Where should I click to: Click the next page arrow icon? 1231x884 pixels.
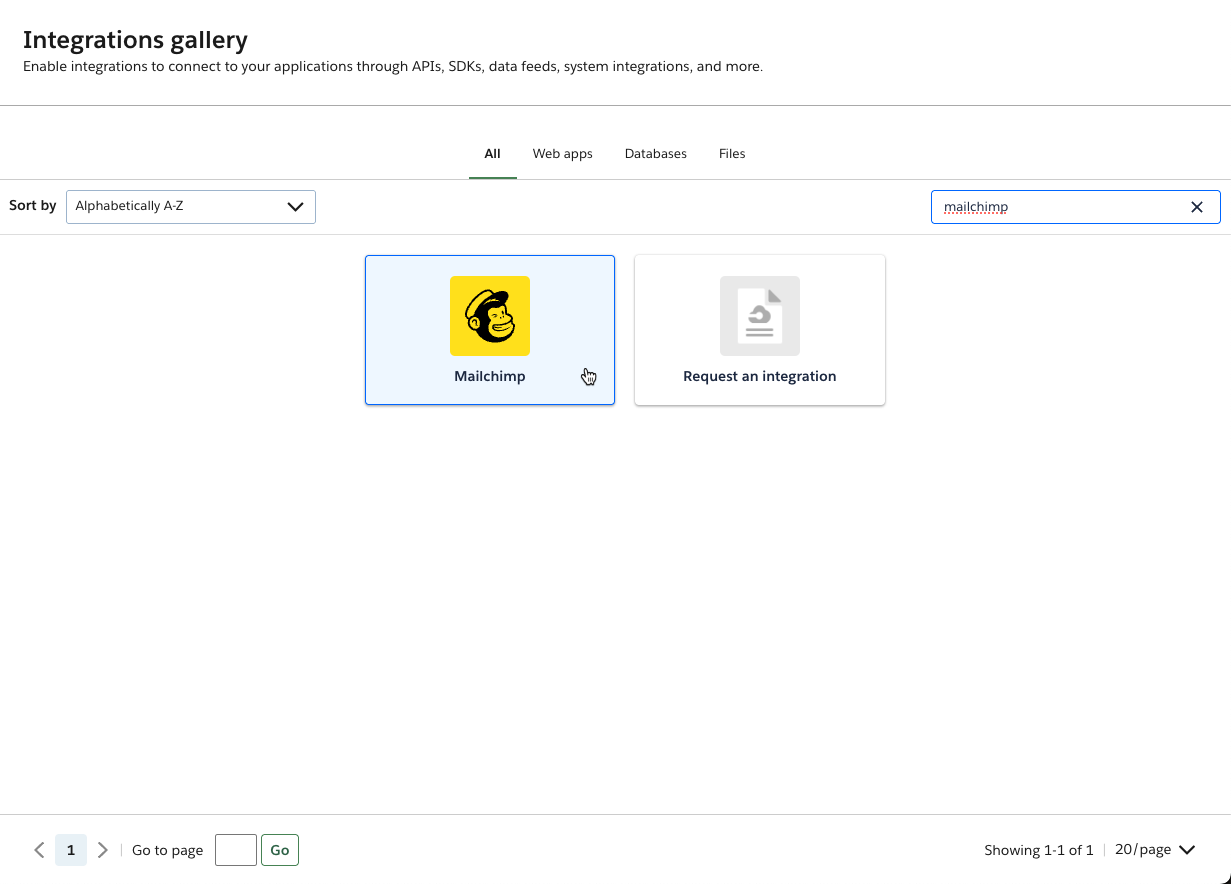[x=102, y=849]
